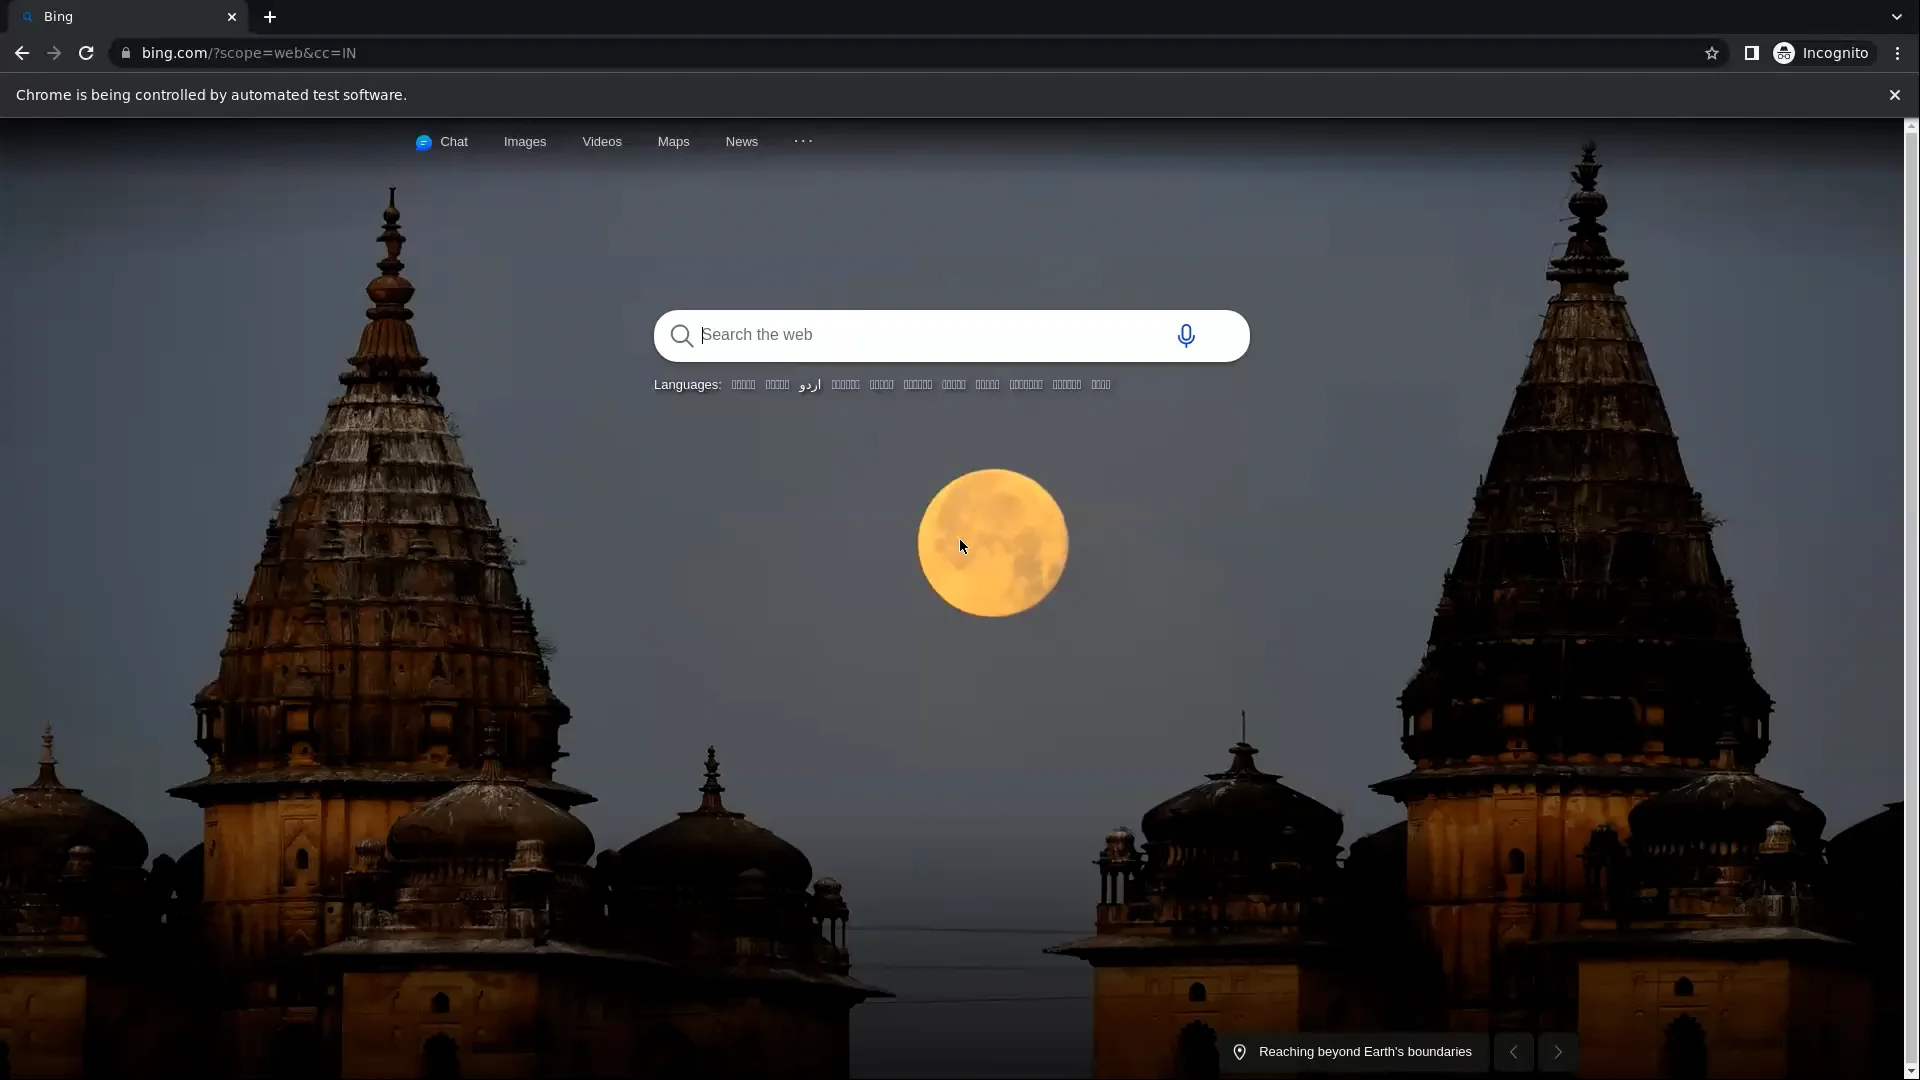Open the Maps tab
Viewport: 1920px width, 1080px height.
tap(674, 142)
